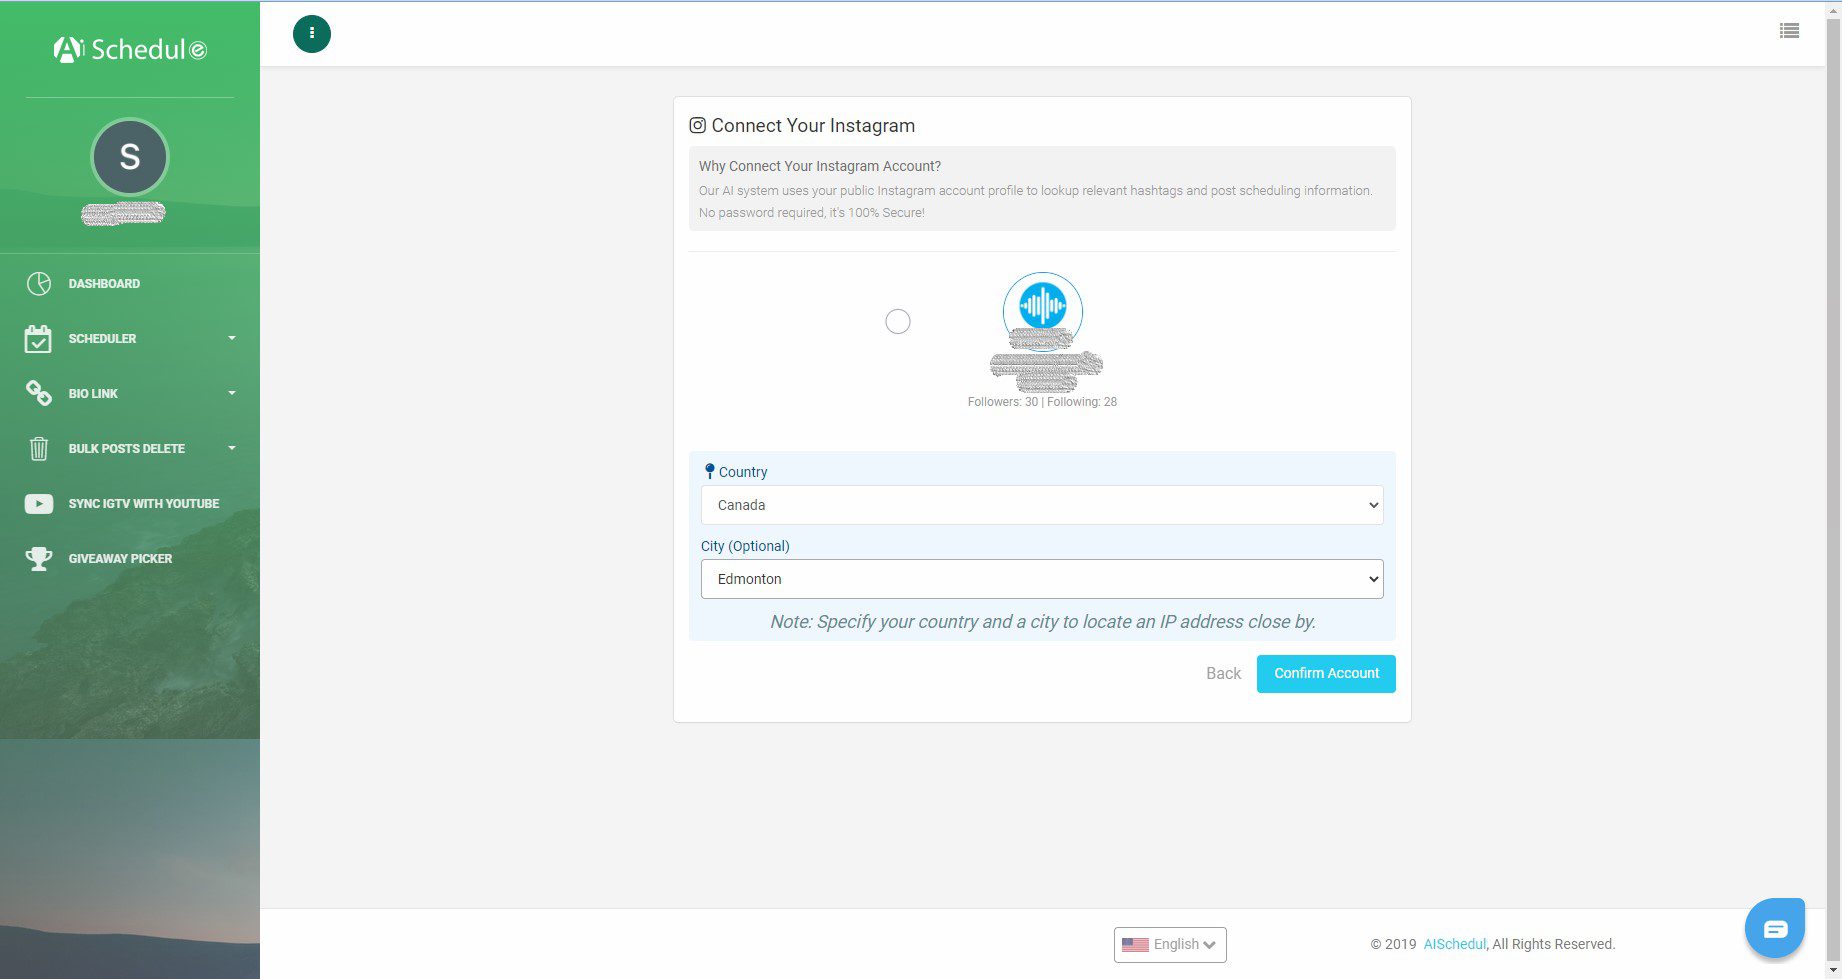Click the US flag language icon
This screenshot has height=979, width=1842.
(x=1135, y=944)
